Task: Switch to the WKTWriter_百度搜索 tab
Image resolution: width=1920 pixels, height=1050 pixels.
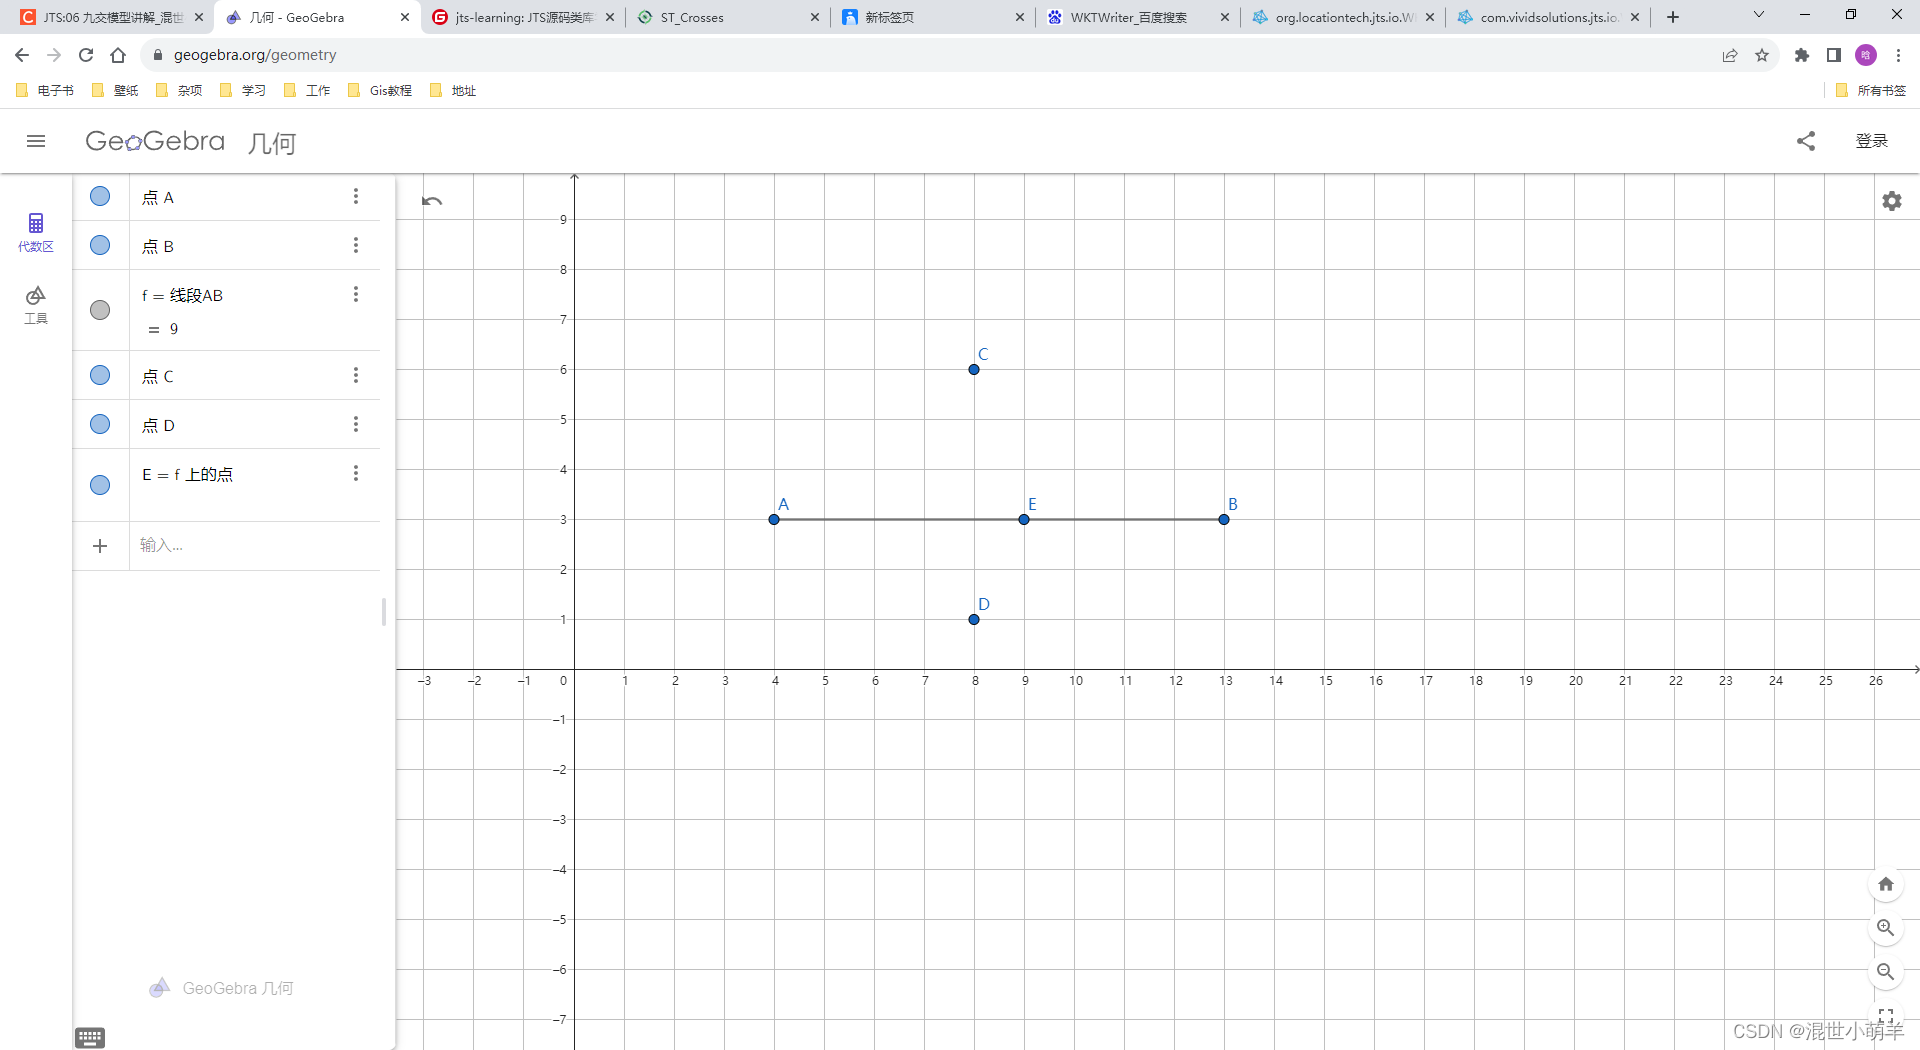Action: [1138, 17]
